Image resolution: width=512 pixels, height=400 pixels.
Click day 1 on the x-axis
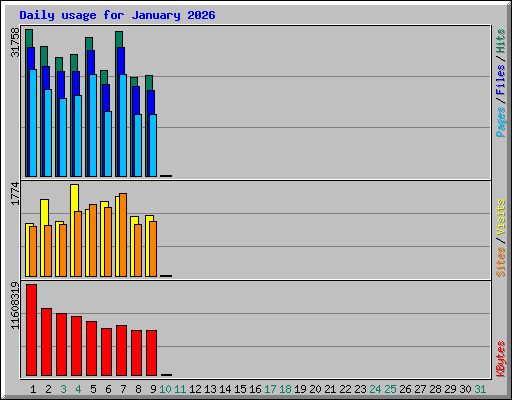click(x=33, y=389)
